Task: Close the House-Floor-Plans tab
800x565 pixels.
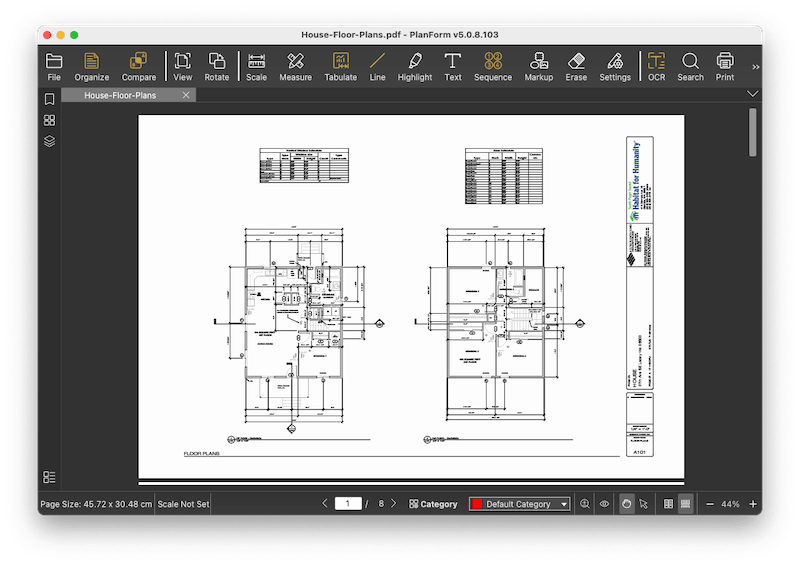Action: (x=186, y=95)
